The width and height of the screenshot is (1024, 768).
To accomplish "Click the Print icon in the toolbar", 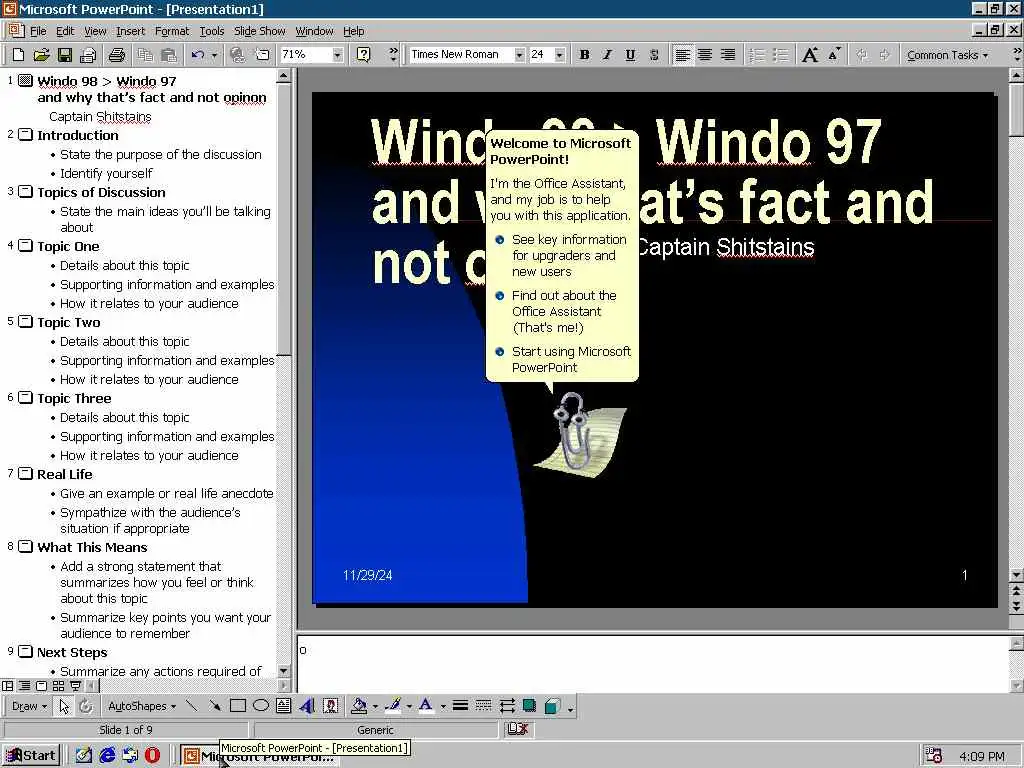I will coord(117,55).
